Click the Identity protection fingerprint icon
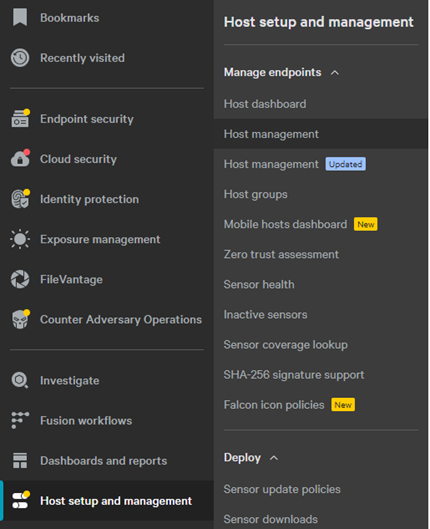Screen dimensions: 430x529 click(20, 199)
